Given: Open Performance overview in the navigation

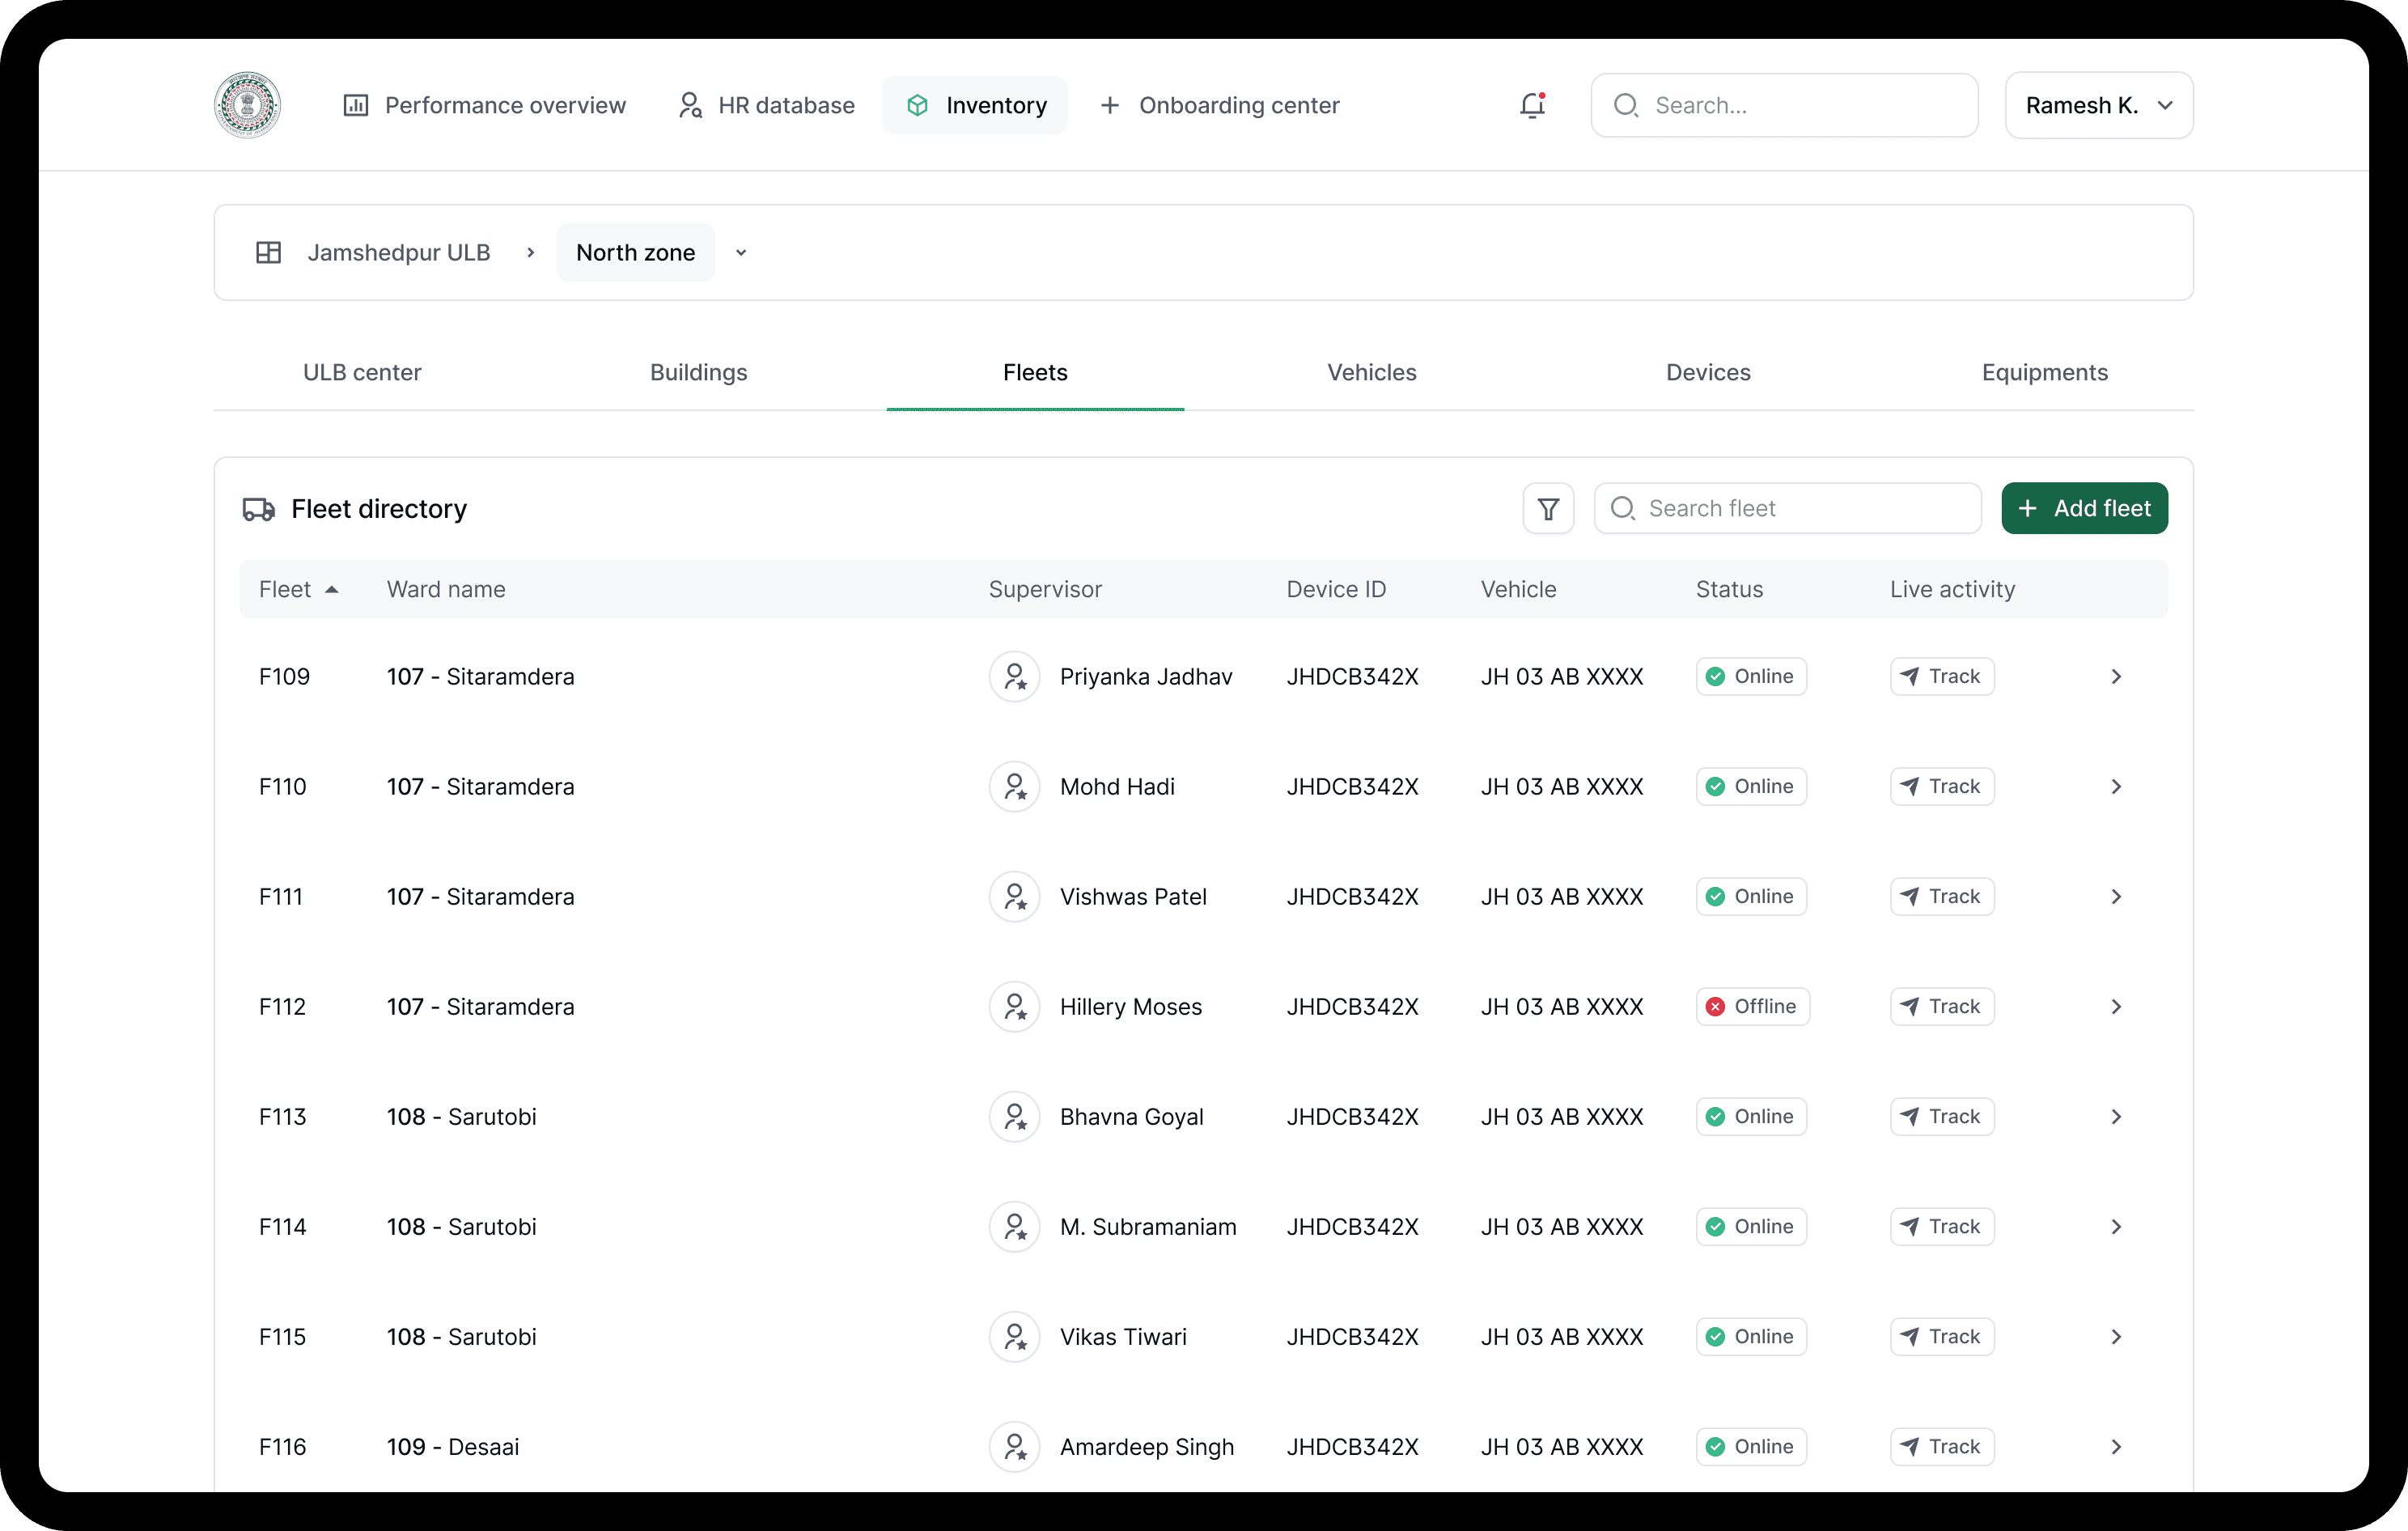Looking at the screenshot, I should (485, 105).
